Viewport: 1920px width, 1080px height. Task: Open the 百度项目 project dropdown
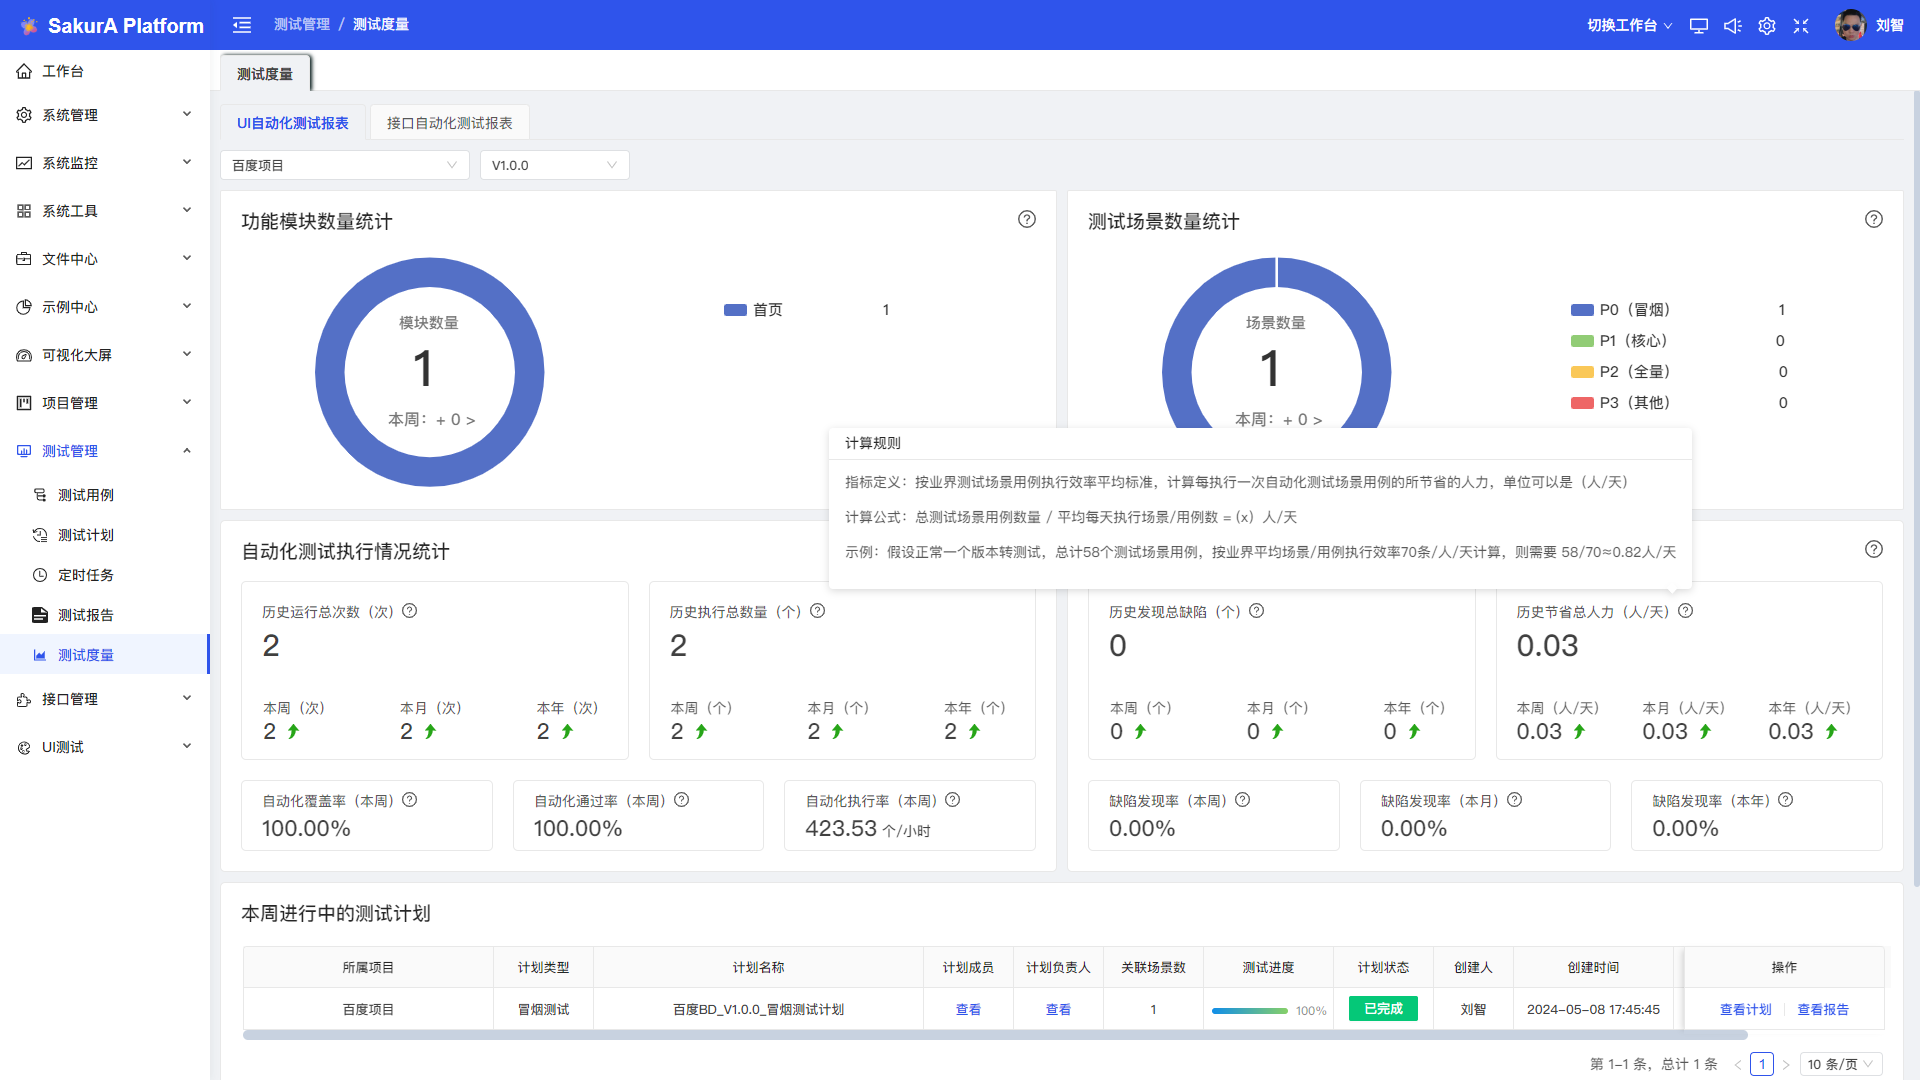[345, 165]
